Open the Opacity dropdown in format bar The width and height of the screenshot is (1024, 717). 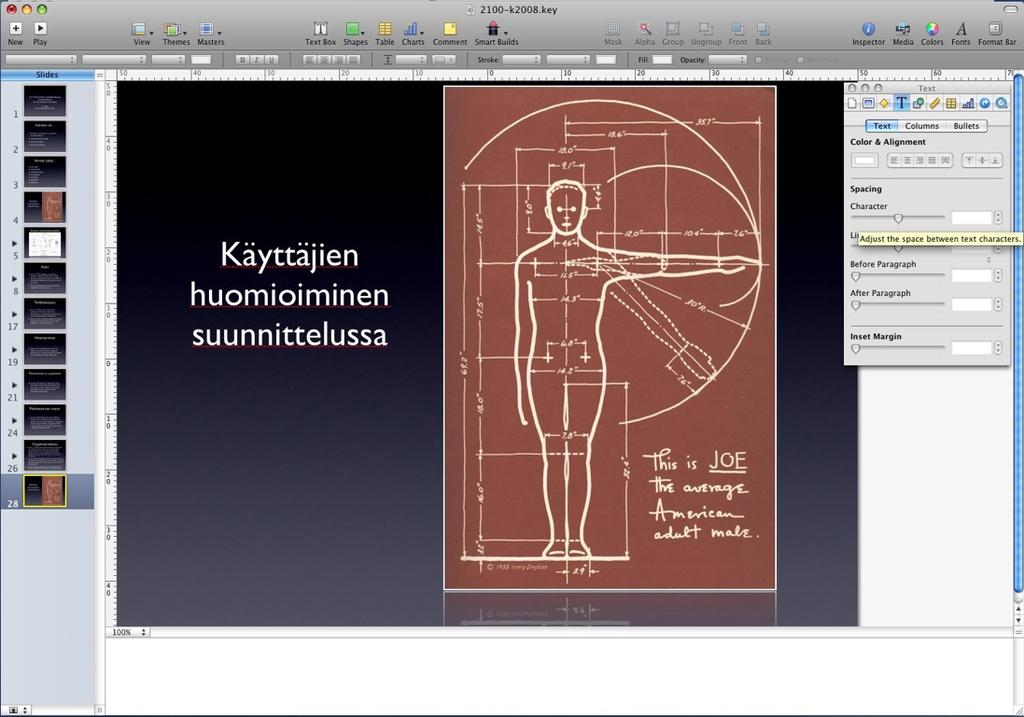click(x=728, y=59)
